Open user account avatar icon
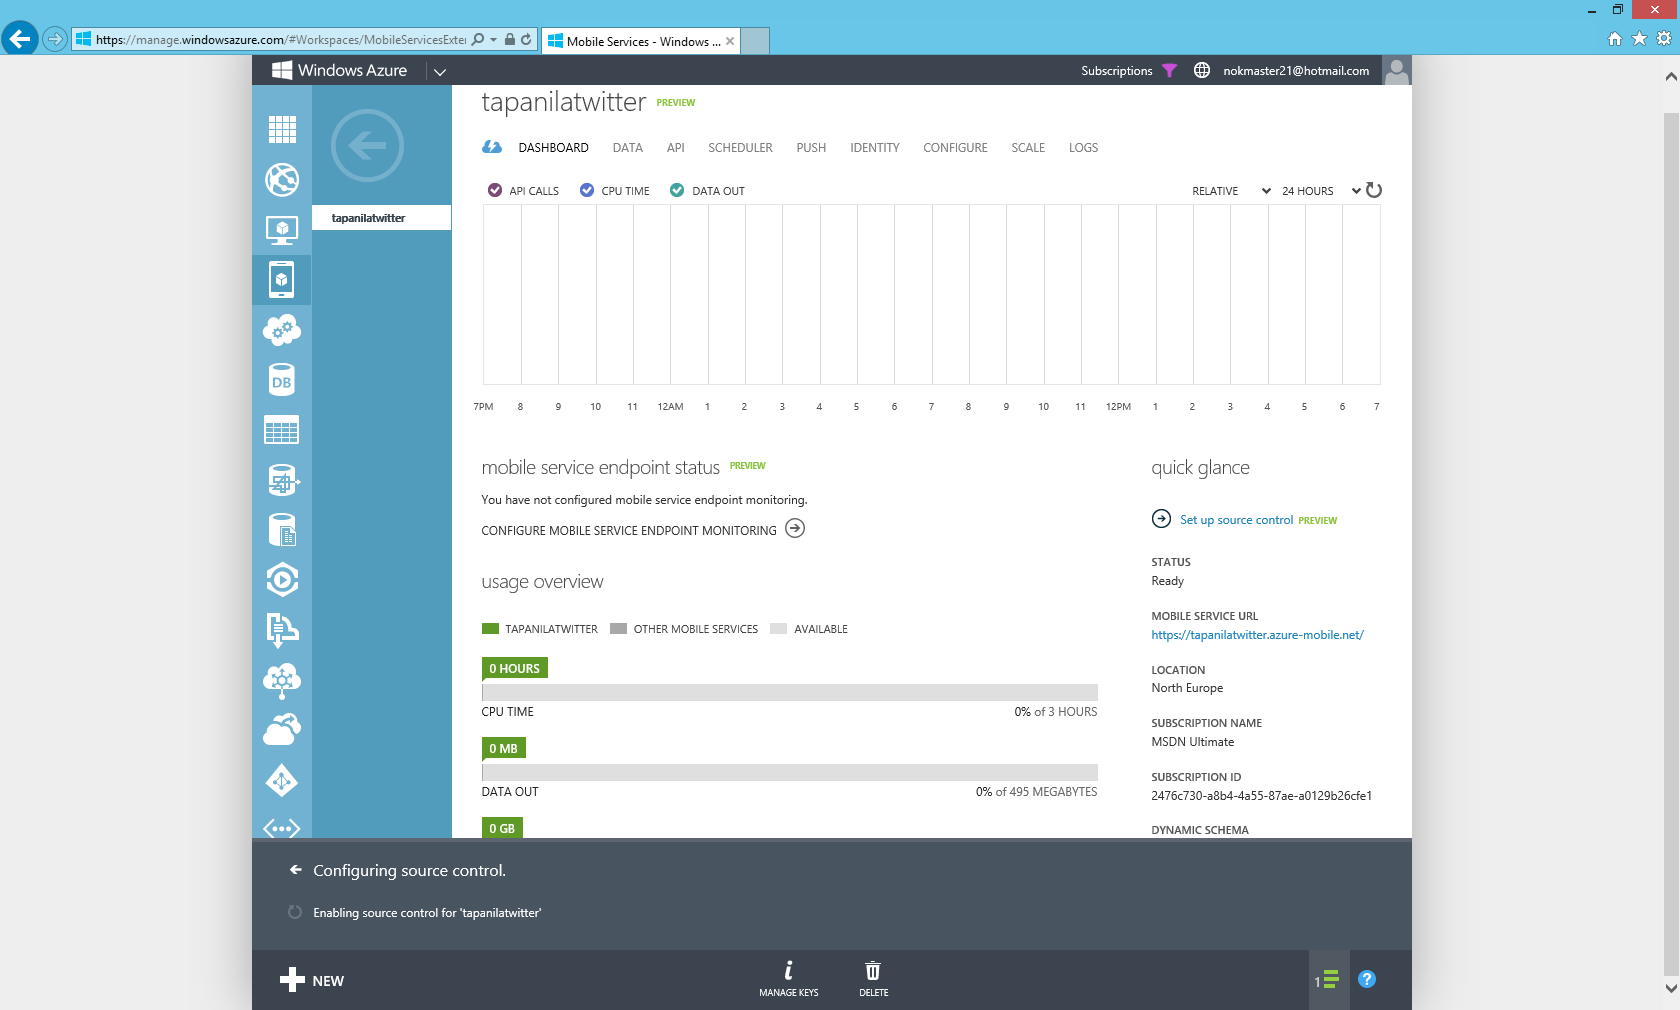This screenshot has height=1010, width=1680. (x=1397, y=70)
